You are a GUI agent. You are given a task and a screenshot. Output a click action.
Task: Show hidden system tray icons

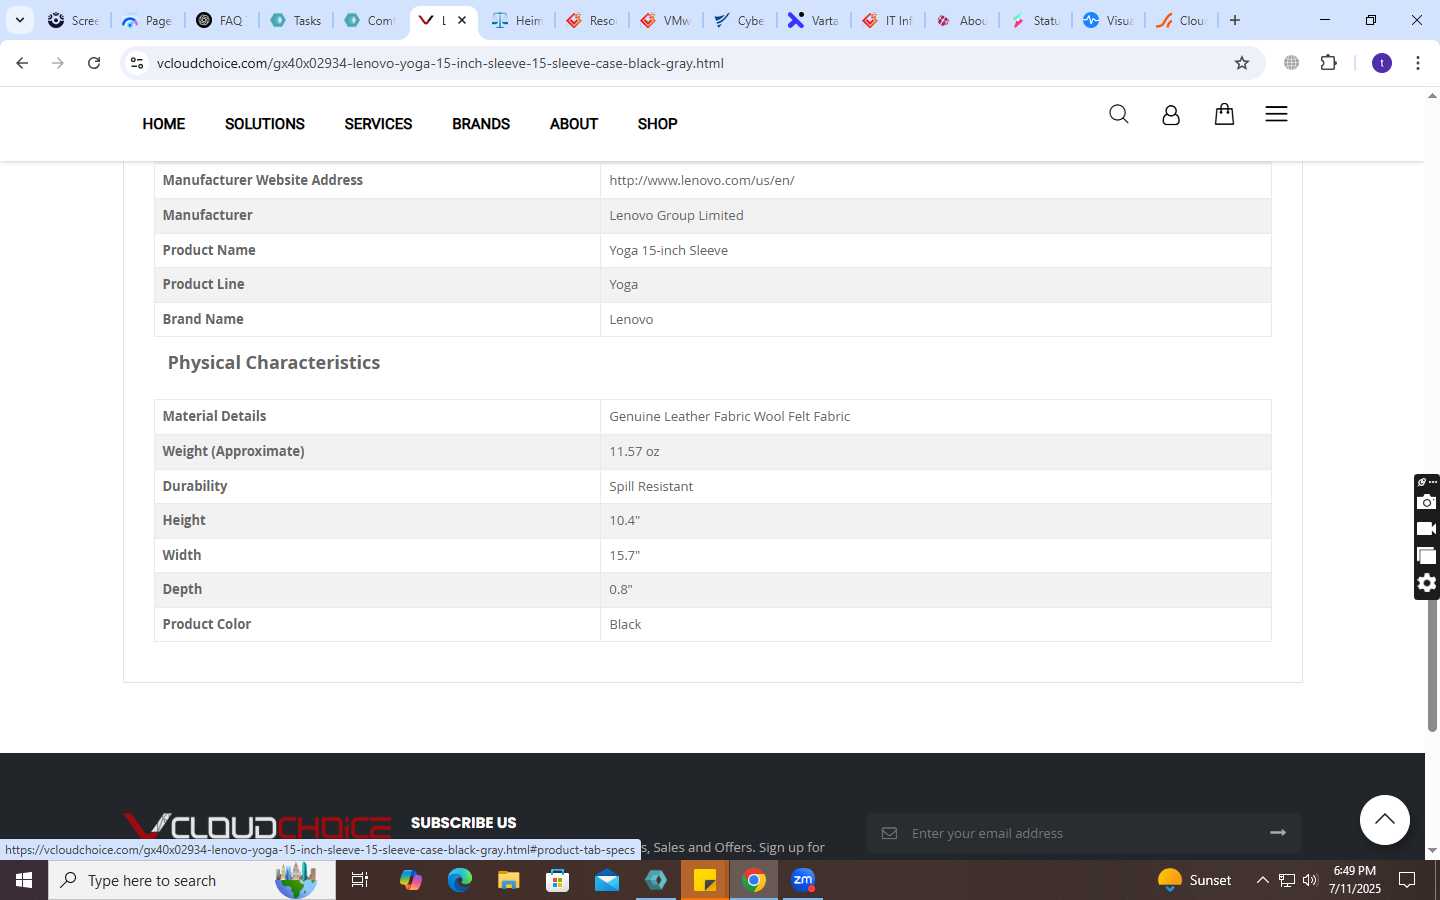(x=1262, y=880)
